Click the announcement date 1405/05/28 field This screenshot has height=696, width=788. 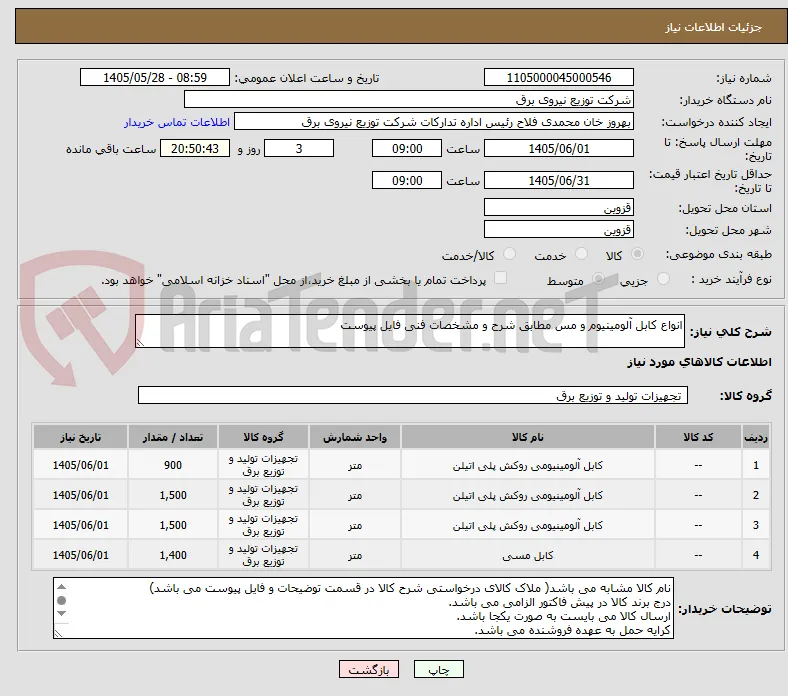[x=155, y=77]
